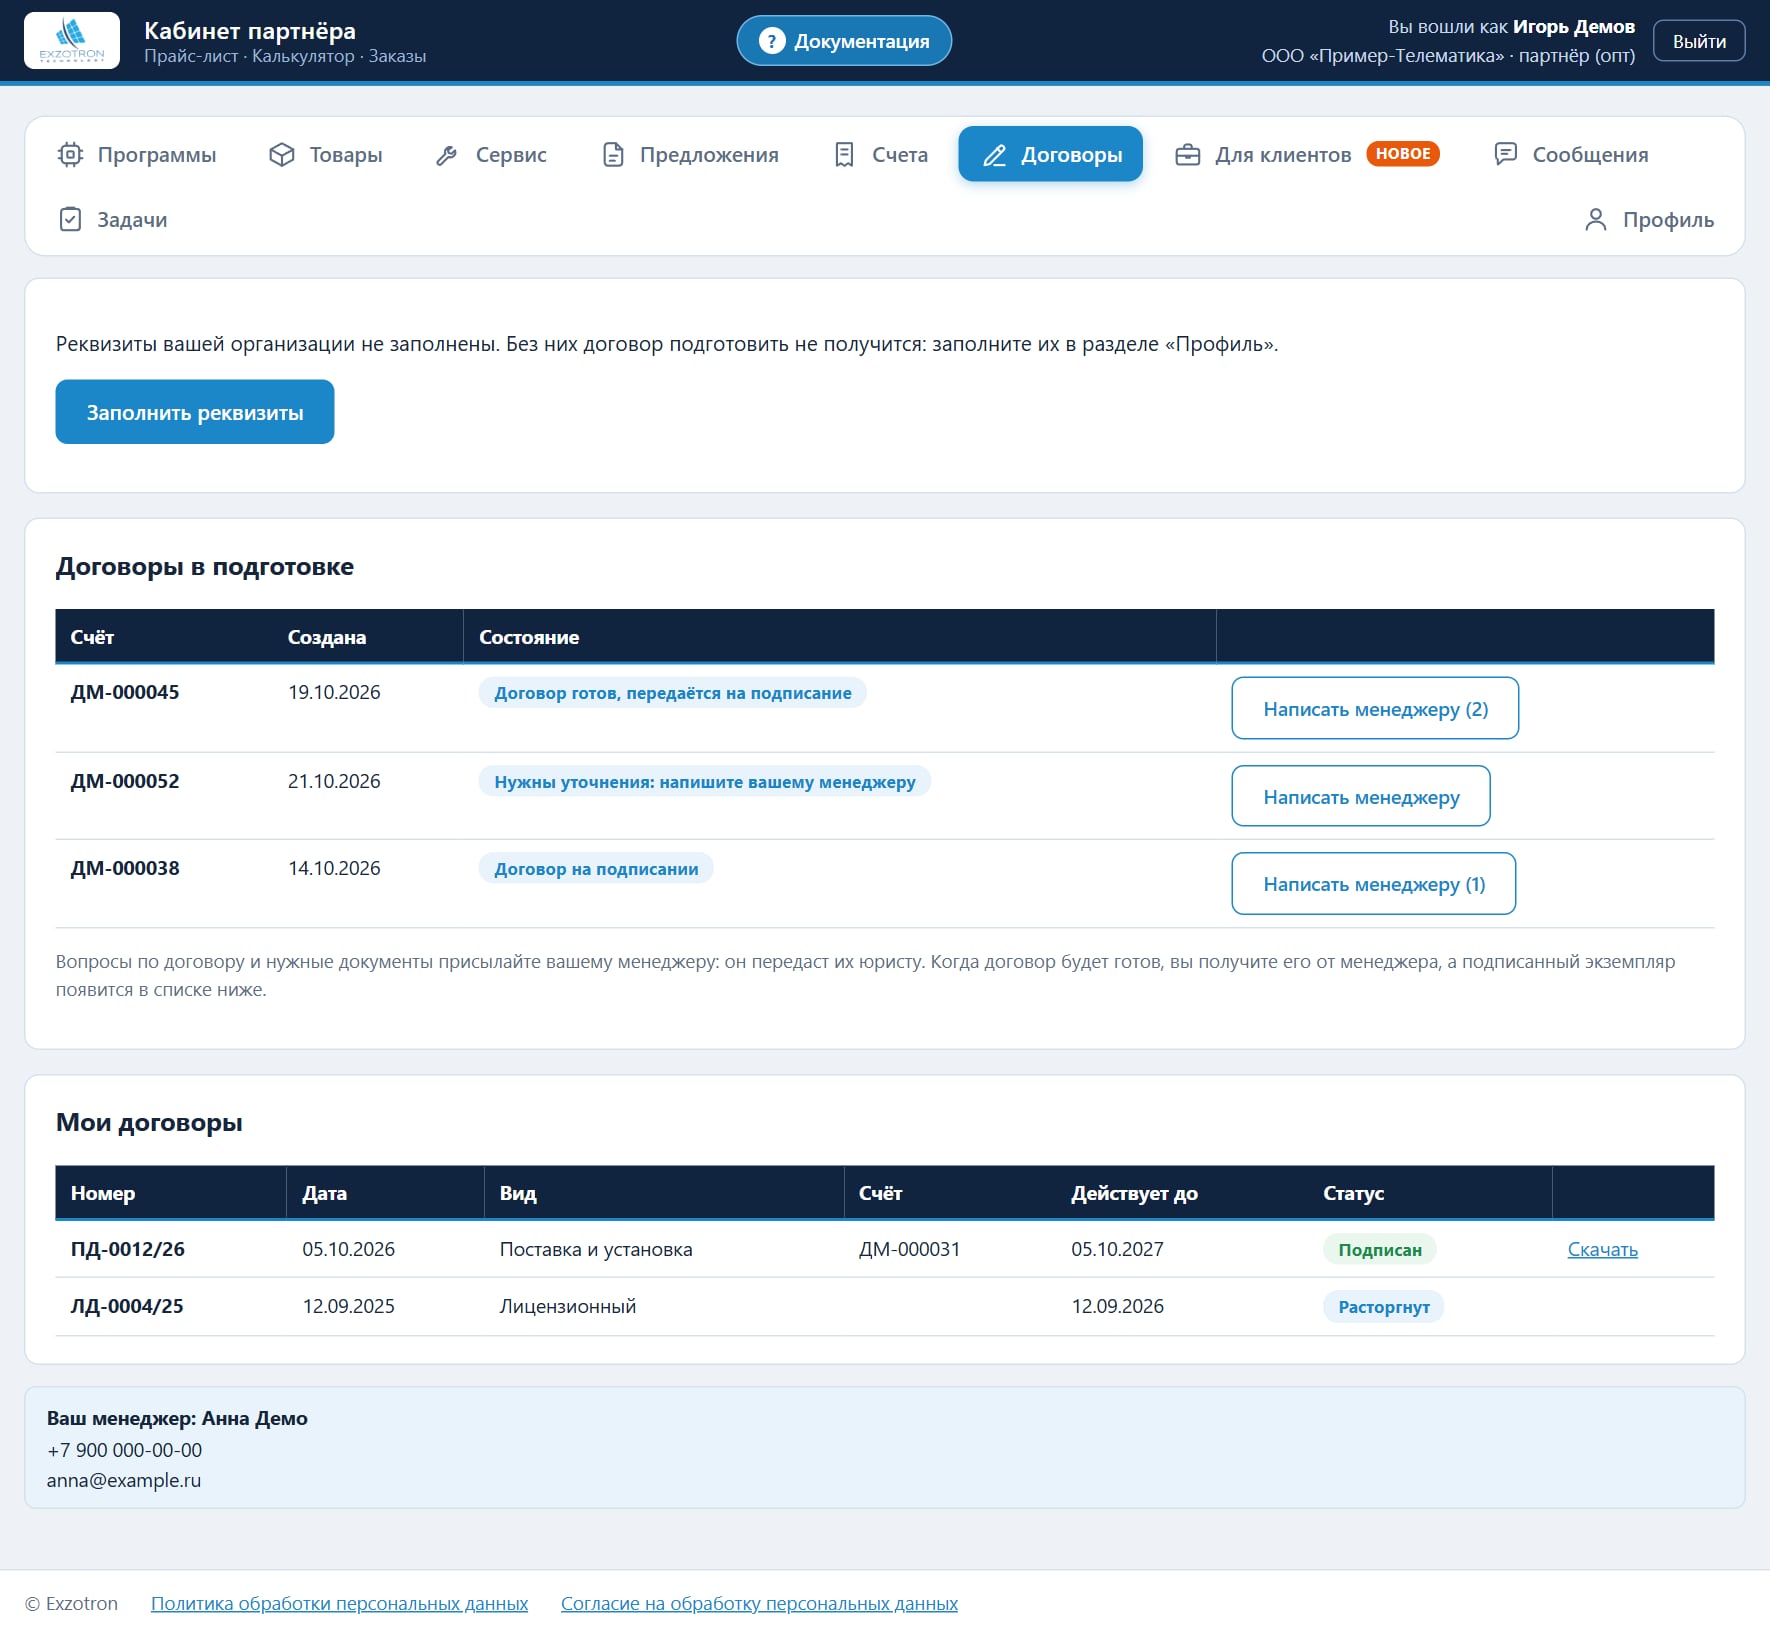This screenshot has height=1635, width=1770.
Task: Click the Договор на подписании status badge
Action: coord(596,869)
